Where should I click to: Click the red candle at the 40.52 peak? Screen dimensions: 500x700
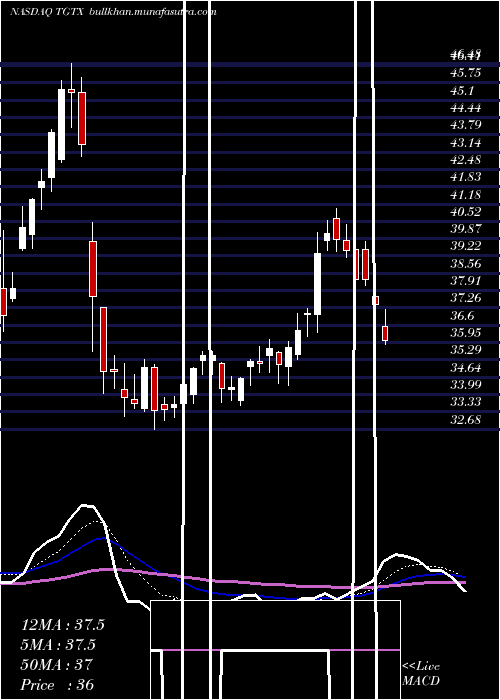[337, 229]
